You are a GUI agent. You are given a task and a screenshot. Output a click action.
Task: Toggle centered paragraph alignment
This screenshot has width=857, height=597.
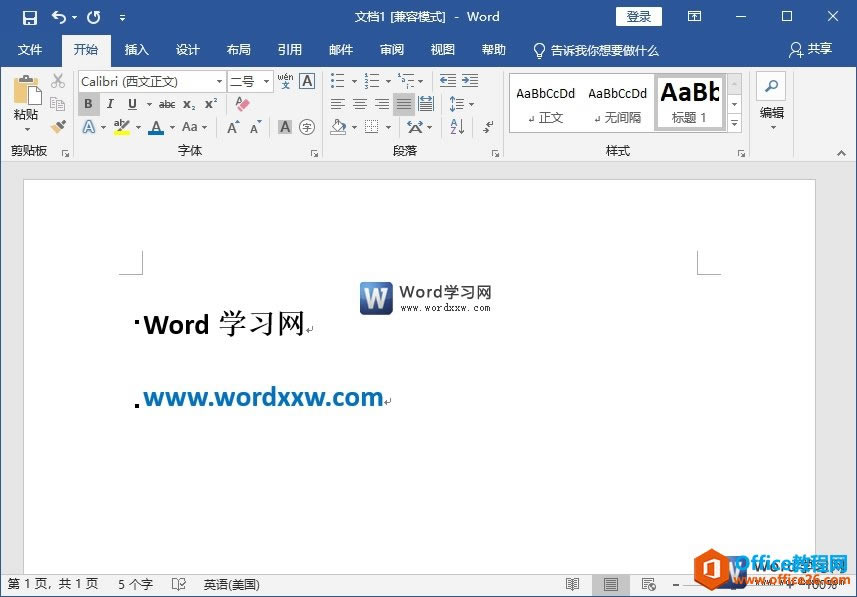point(358,102)
